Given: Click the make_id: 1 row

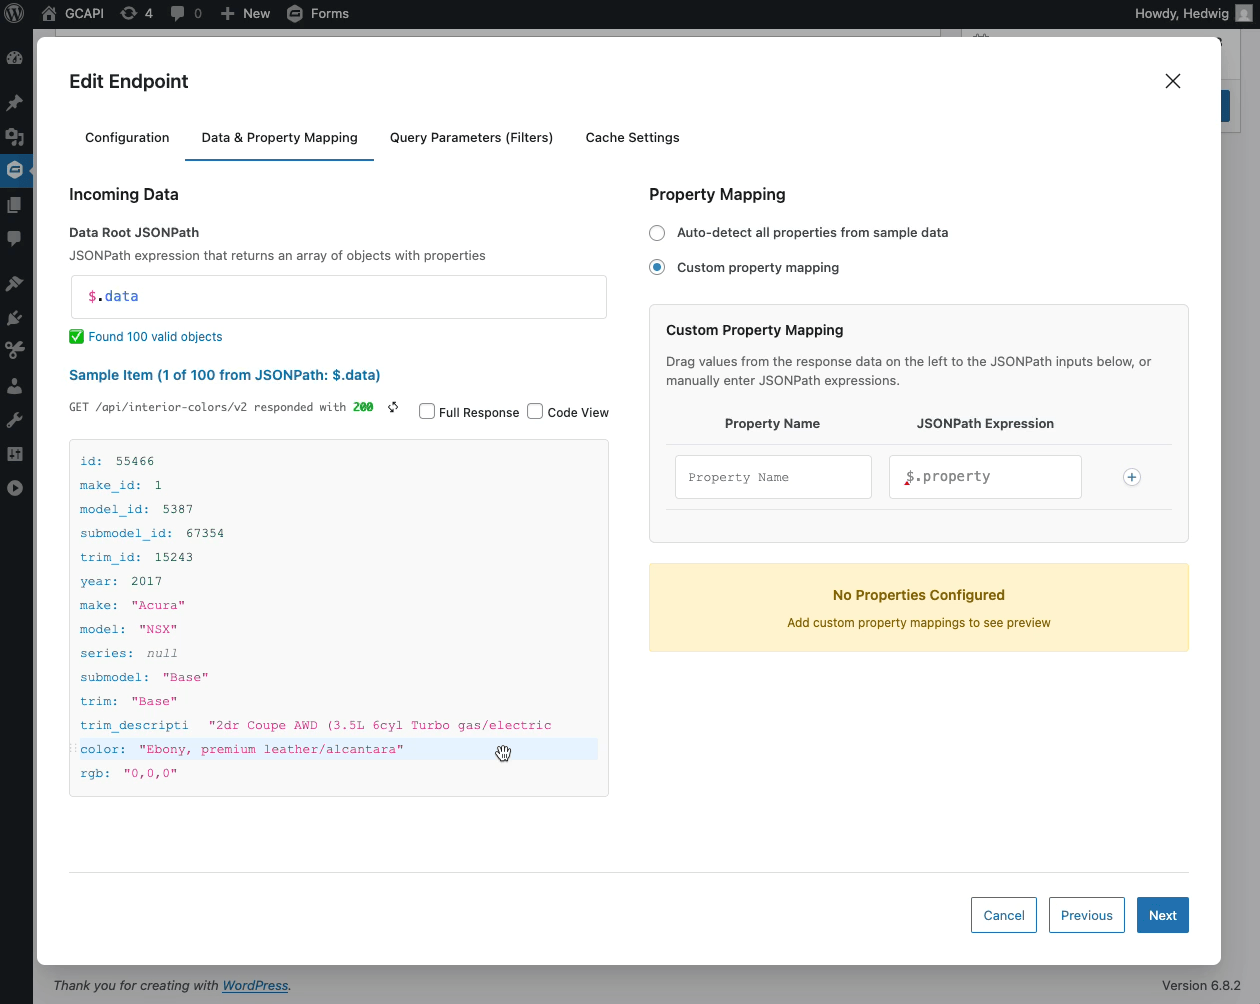Looking at the screenshot, I should point(339,485).
